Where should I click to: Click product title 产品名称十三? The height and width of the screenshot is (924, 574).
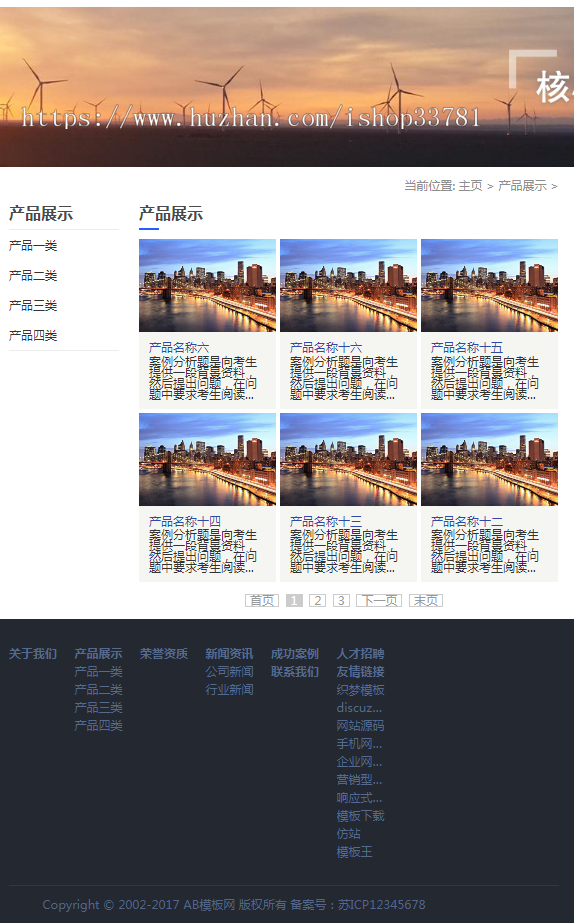(326, 522)
